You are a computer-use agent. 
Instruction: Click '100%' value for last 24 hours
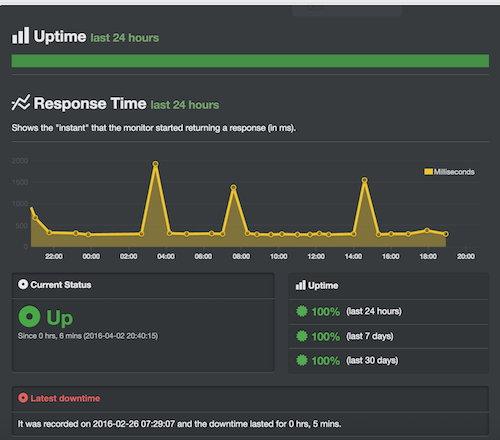[326, 312]
